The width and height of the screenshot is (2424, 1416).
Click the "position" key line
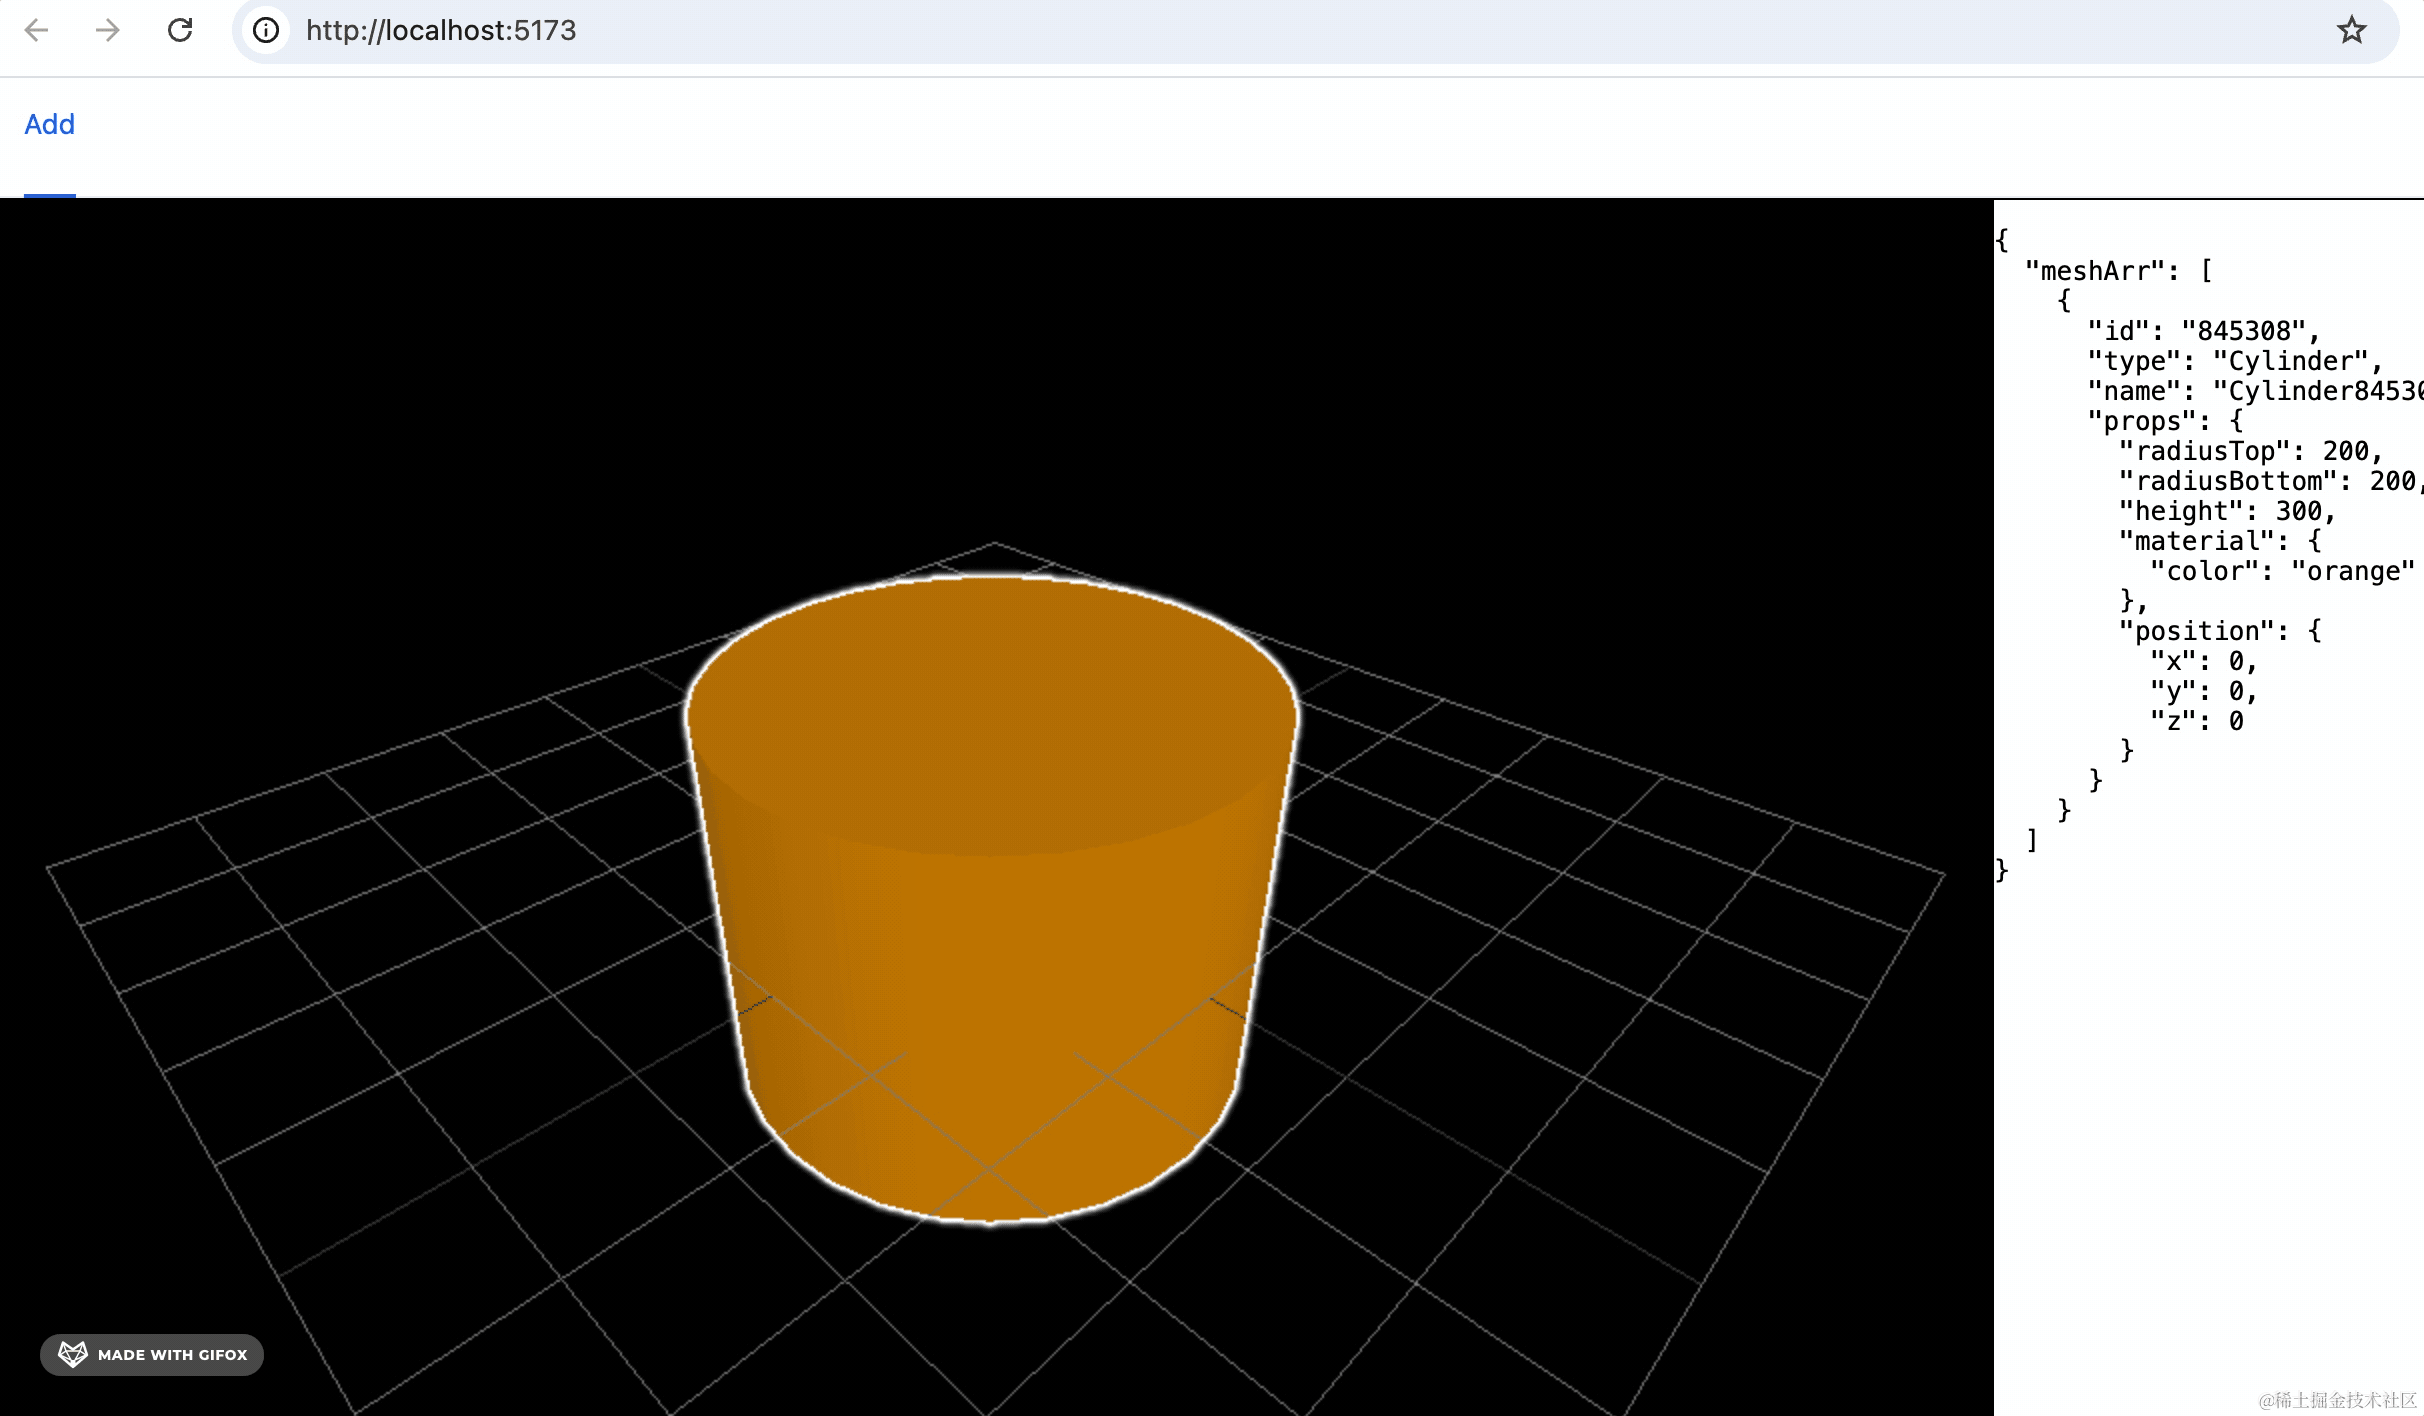2220,631
